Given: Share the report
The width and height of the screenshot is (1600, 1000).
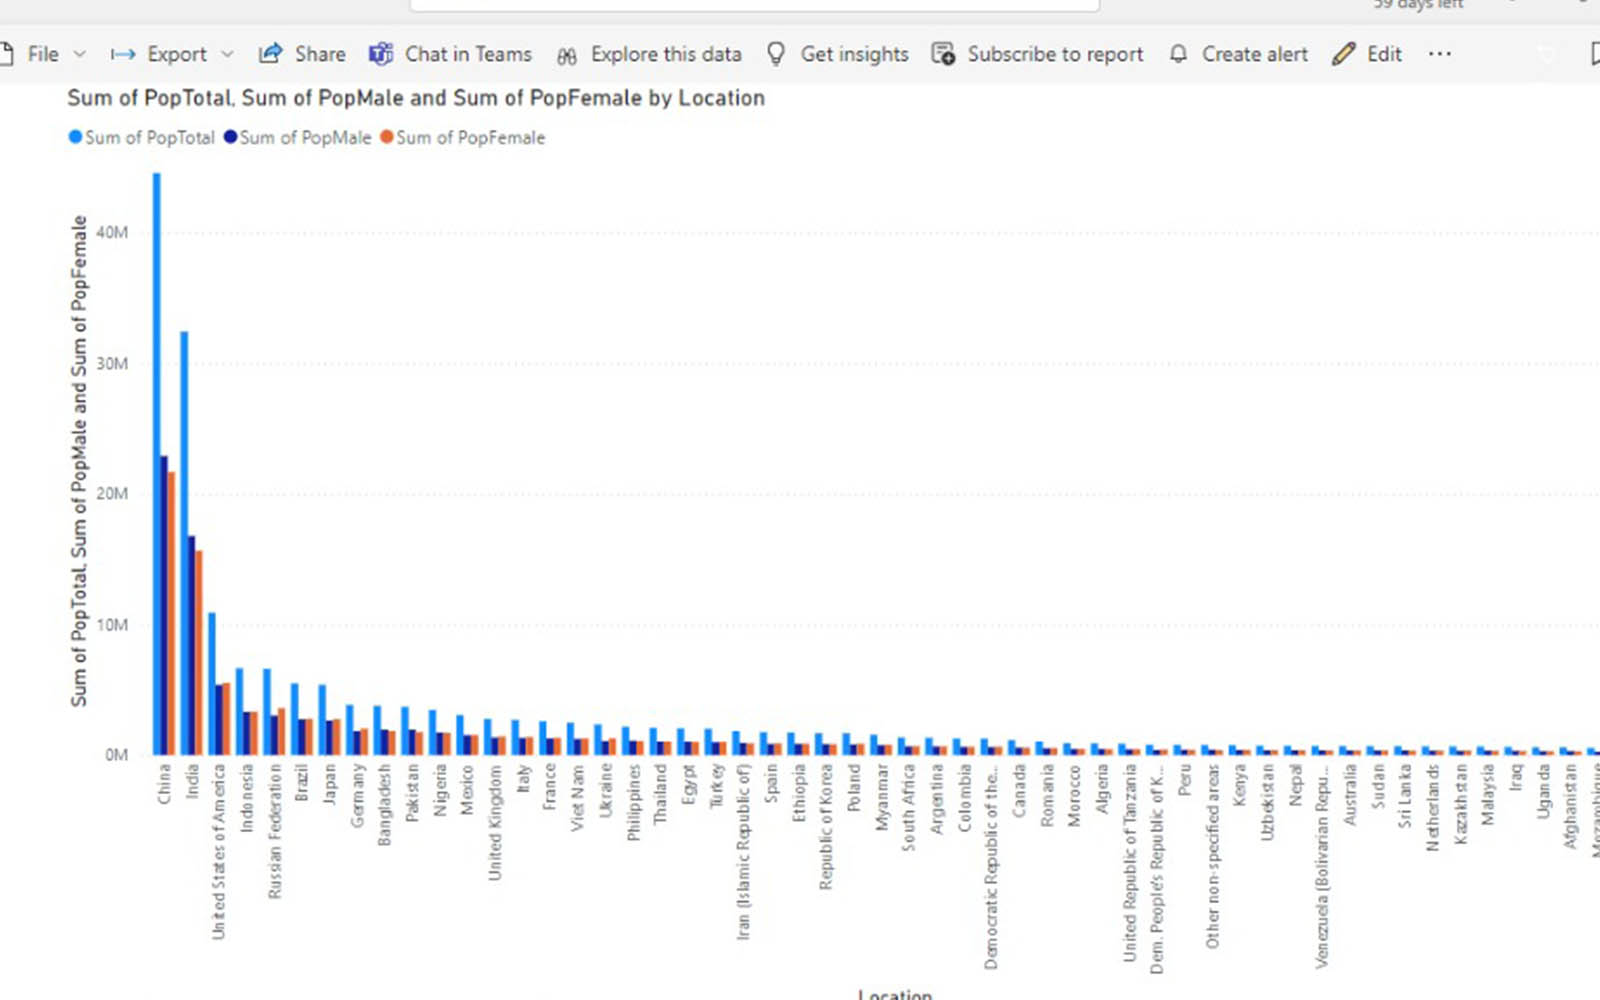Looking at the screenshot, I should point(320,54).
